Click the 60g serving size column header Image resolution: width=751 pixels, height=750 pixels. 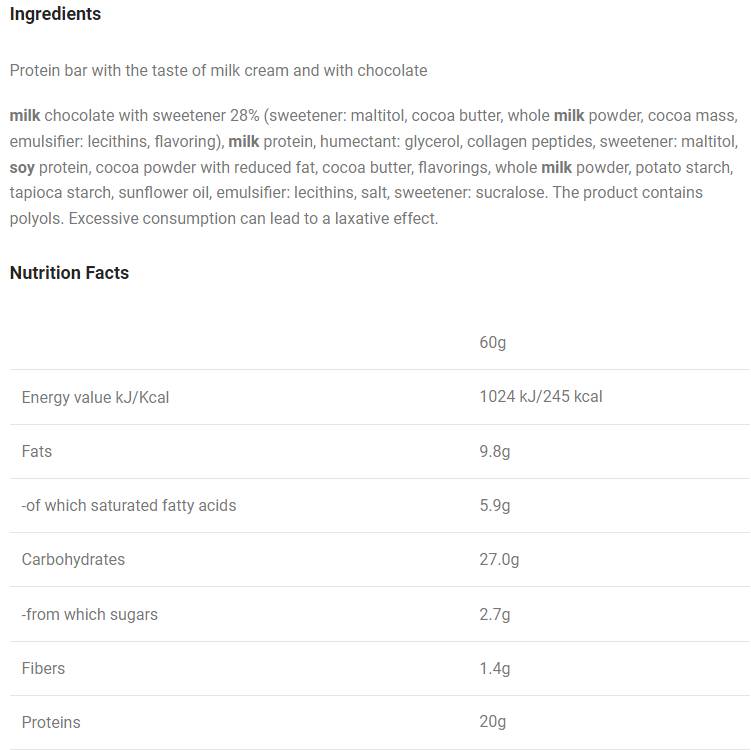tap(493, 343)
